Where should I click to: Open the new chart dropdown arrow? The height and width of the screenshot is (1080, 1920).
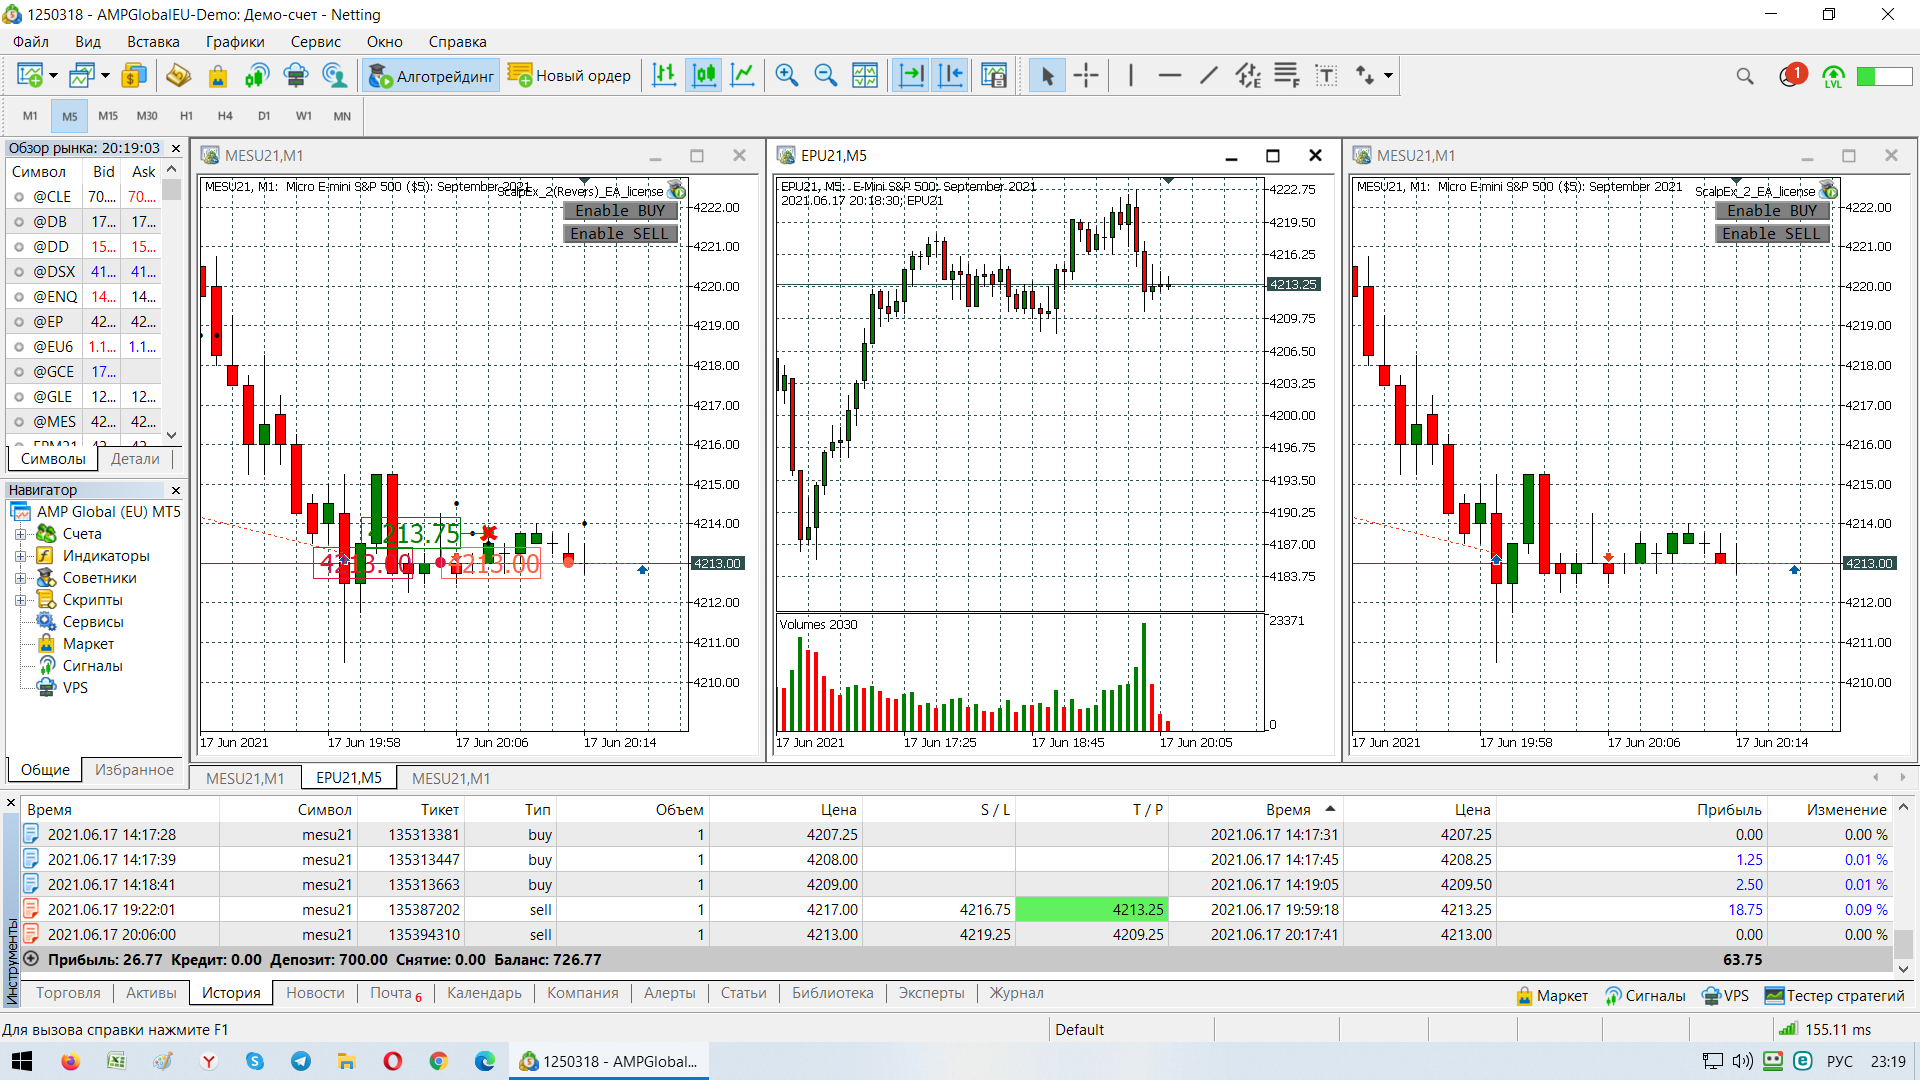[53, 76]
